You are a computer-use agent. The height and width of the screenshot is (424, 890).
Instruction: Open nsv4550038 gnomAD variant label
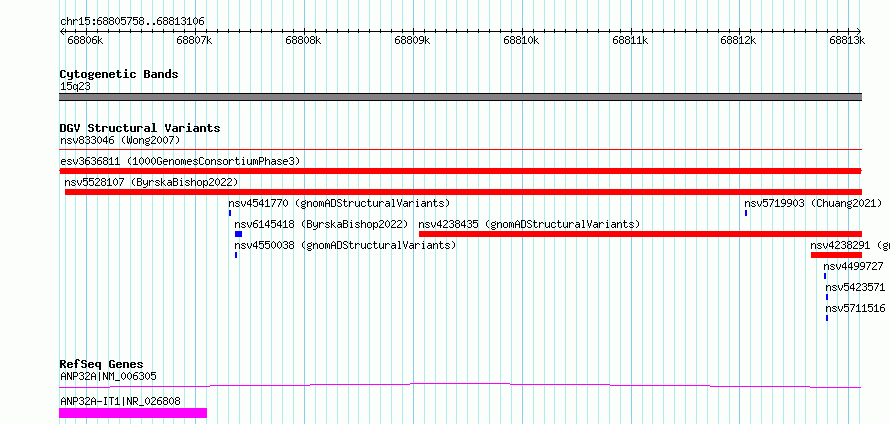345,245
